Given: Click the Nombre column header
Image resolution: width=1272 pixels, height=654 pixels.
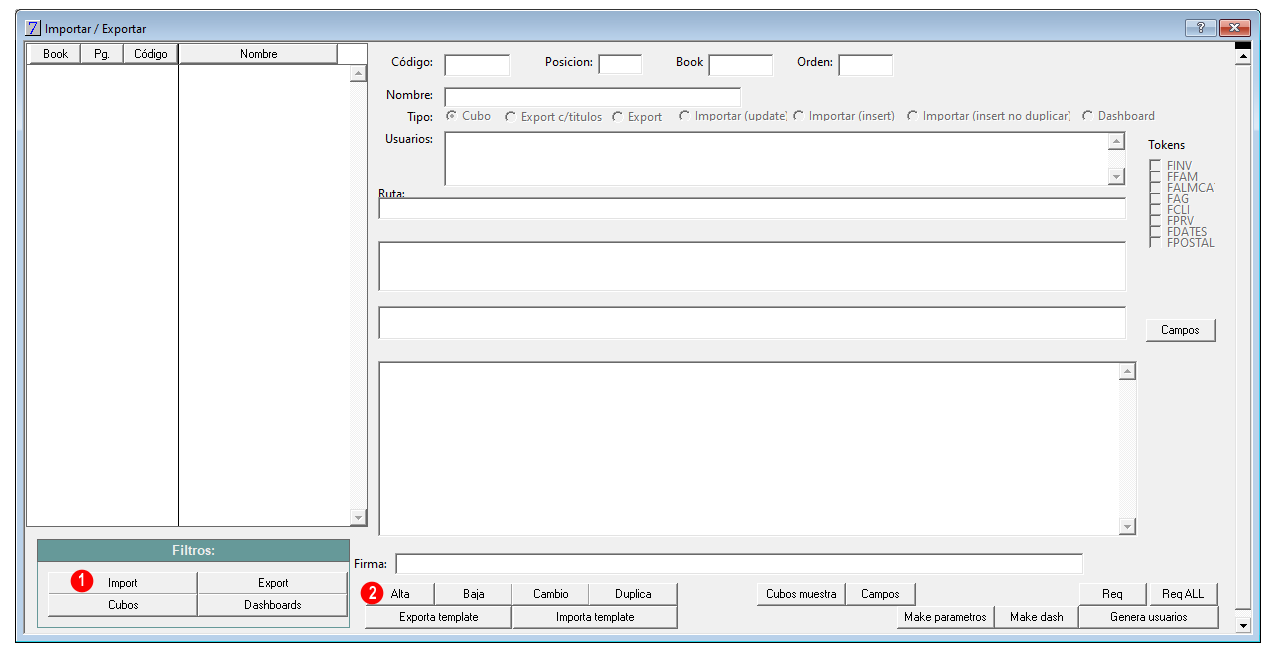Looking at the screenshot, I should click(x=258, y=54).
